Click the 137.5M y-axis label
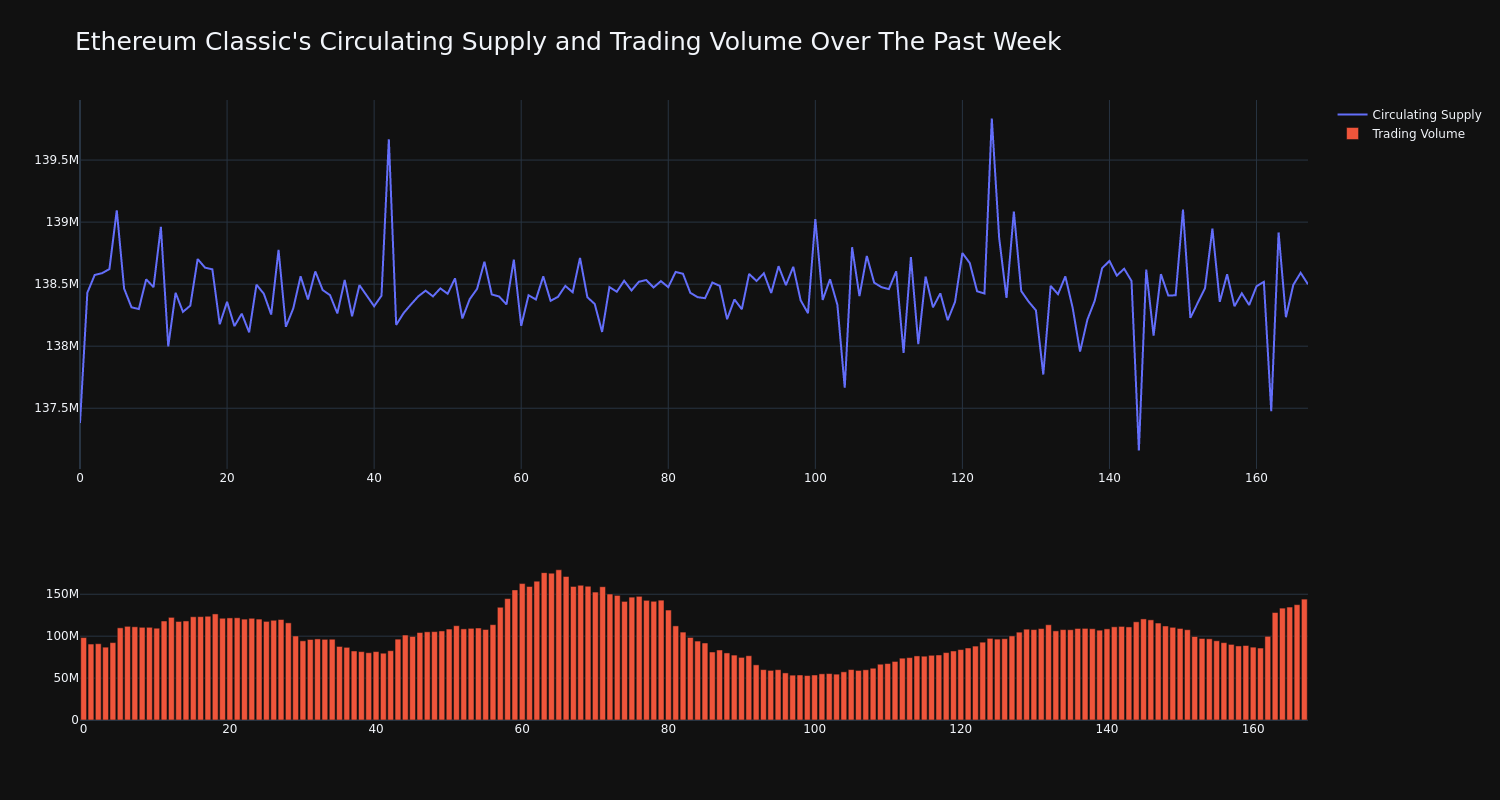1500x800 pixels. (x=56, y=408)
